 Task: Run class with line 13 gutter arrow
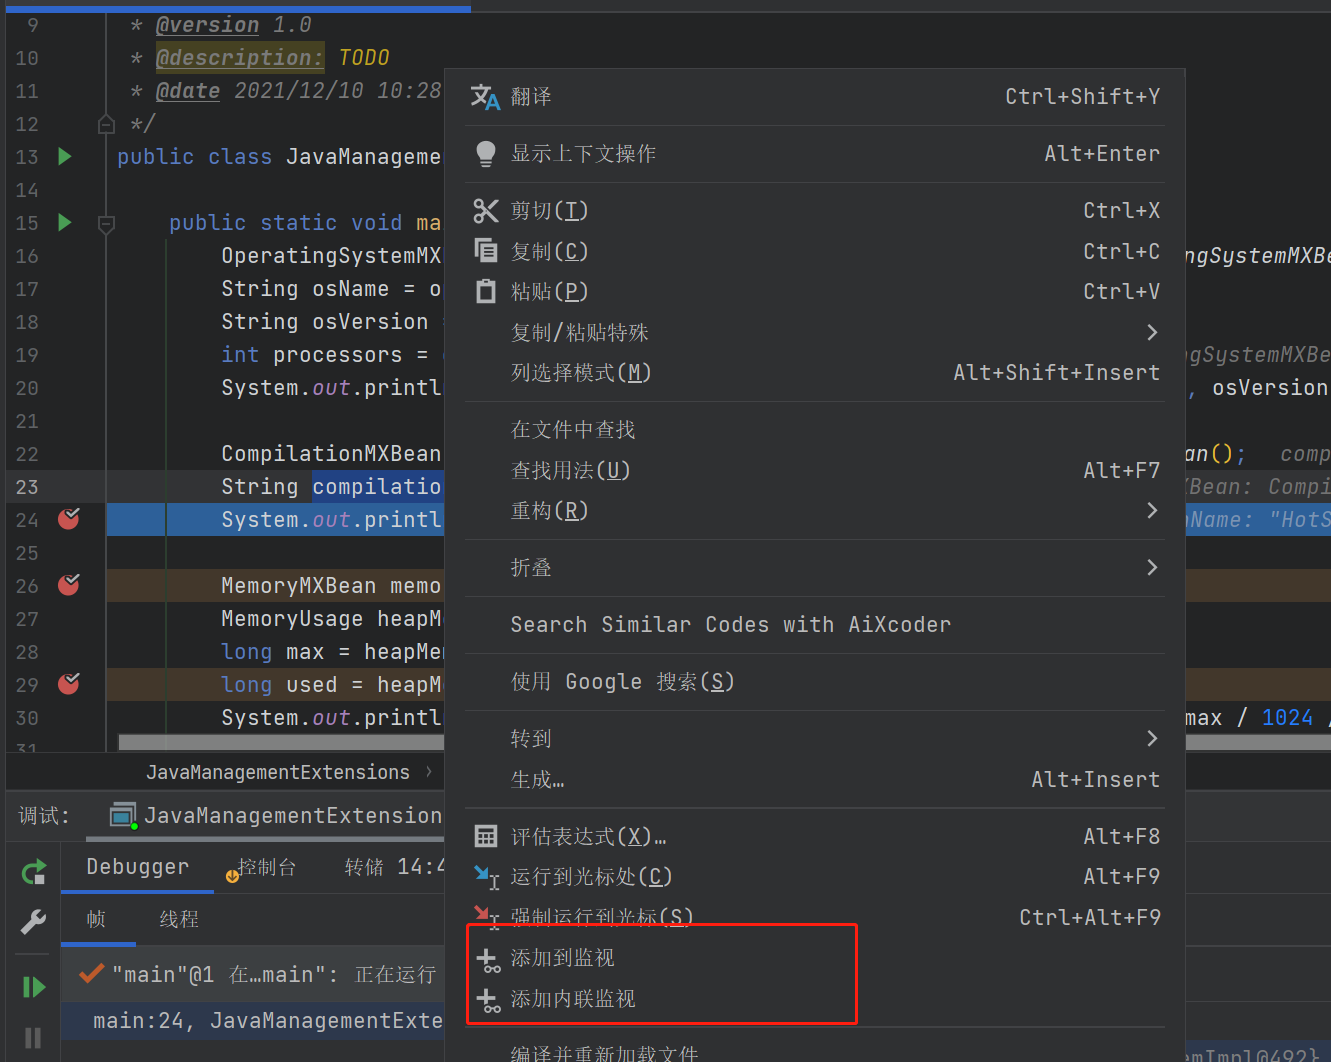(x=65, y=156)
